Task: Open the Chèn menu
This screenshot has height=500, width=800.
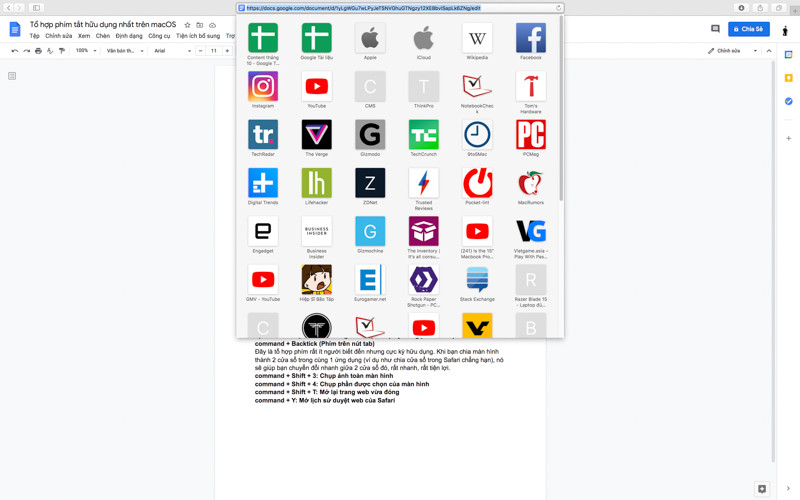Action: 103,36
